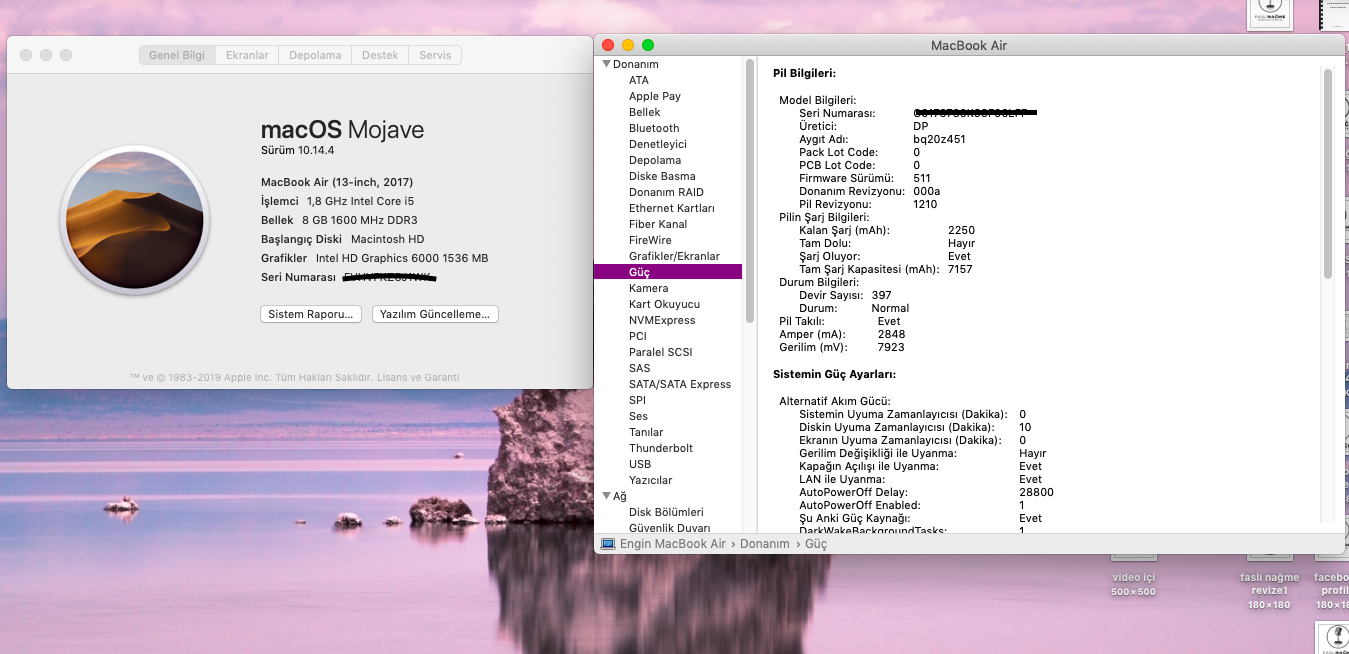Click 'Pil Bilgileri:' heading
Screen dimensions: 1349x654
tap(804, 73)
